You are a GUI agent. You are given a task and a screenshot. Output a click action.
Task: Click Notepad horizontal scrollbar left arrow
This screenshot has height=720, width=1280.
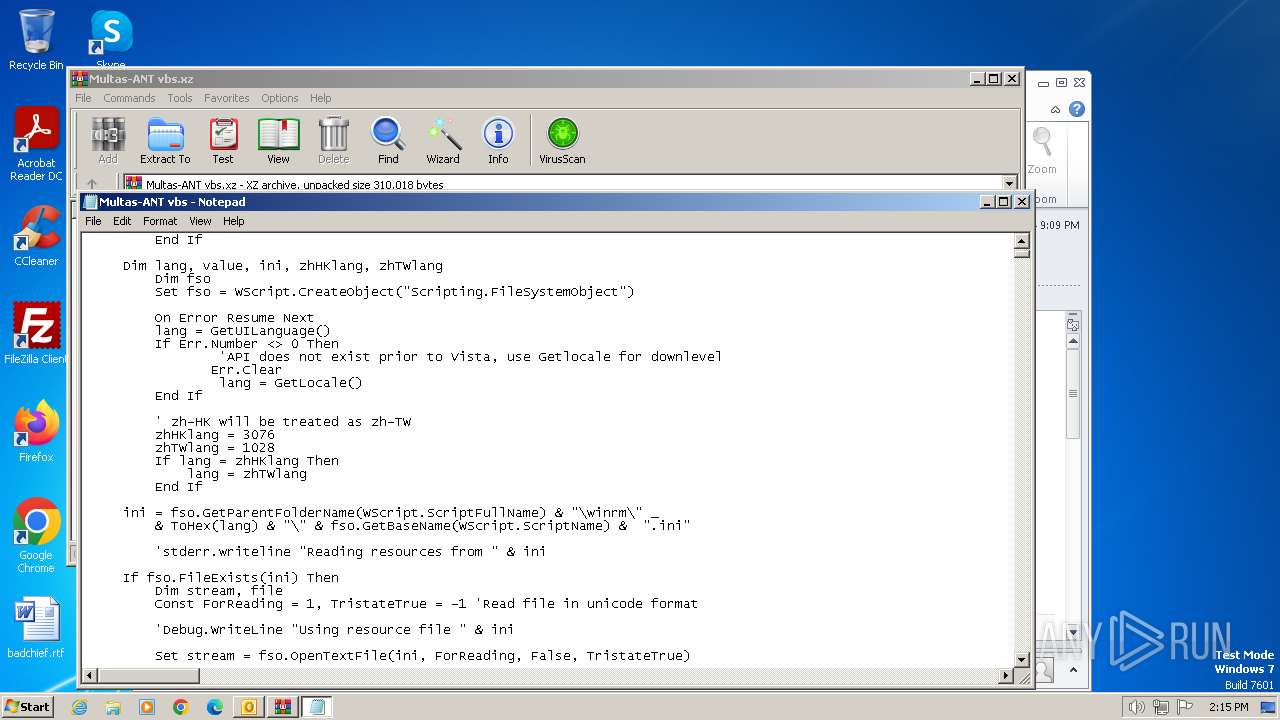(x=89, y=676)
